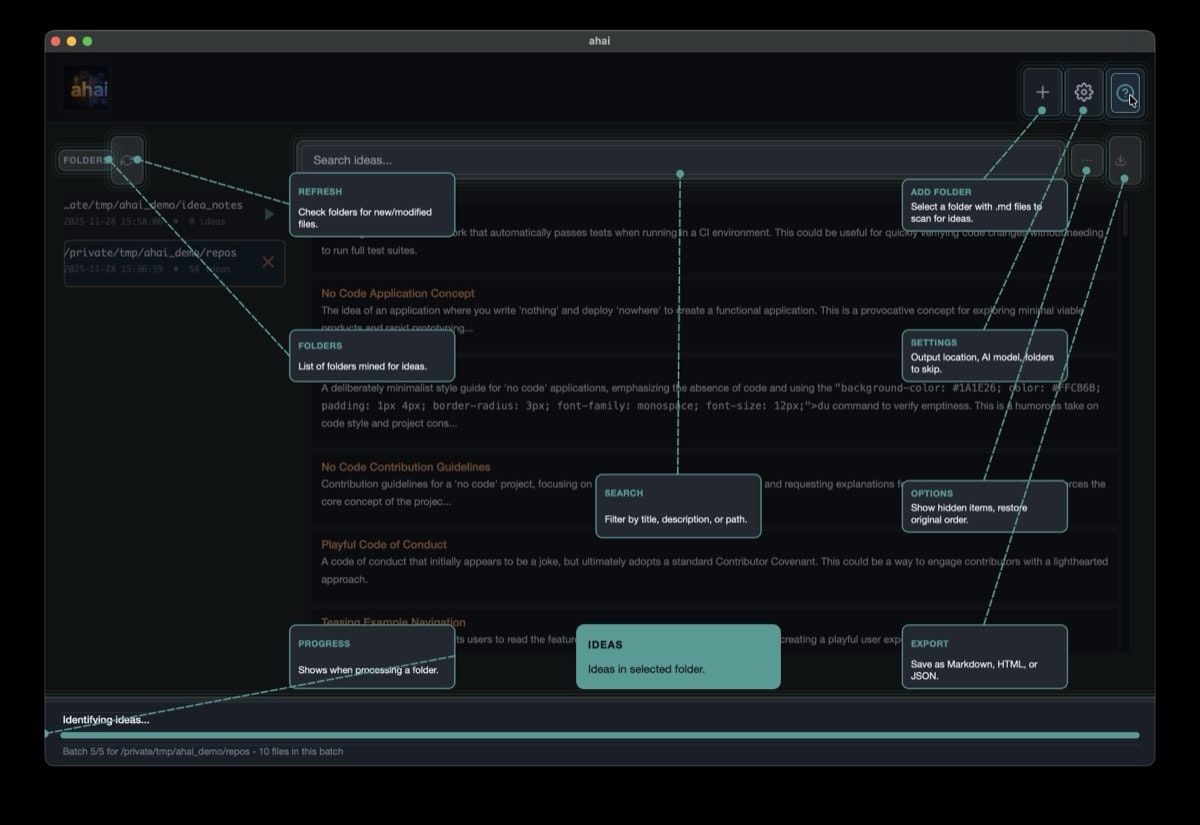
Task: Refresh folders using the refresh icon
Action: [x=127, y=160]
